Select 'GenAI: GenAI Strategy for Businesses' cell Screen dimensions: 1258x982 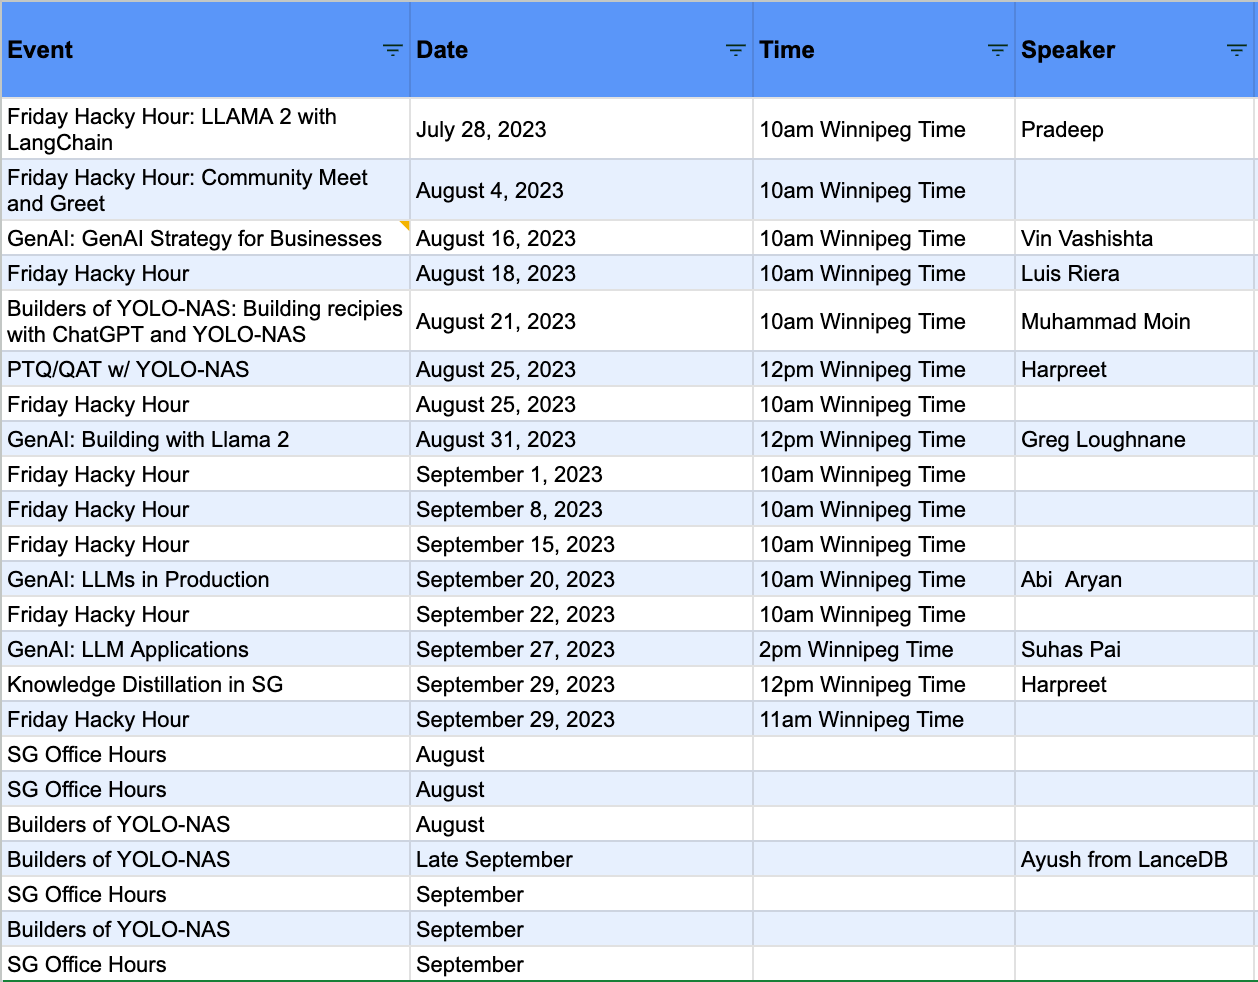point(206,238)
